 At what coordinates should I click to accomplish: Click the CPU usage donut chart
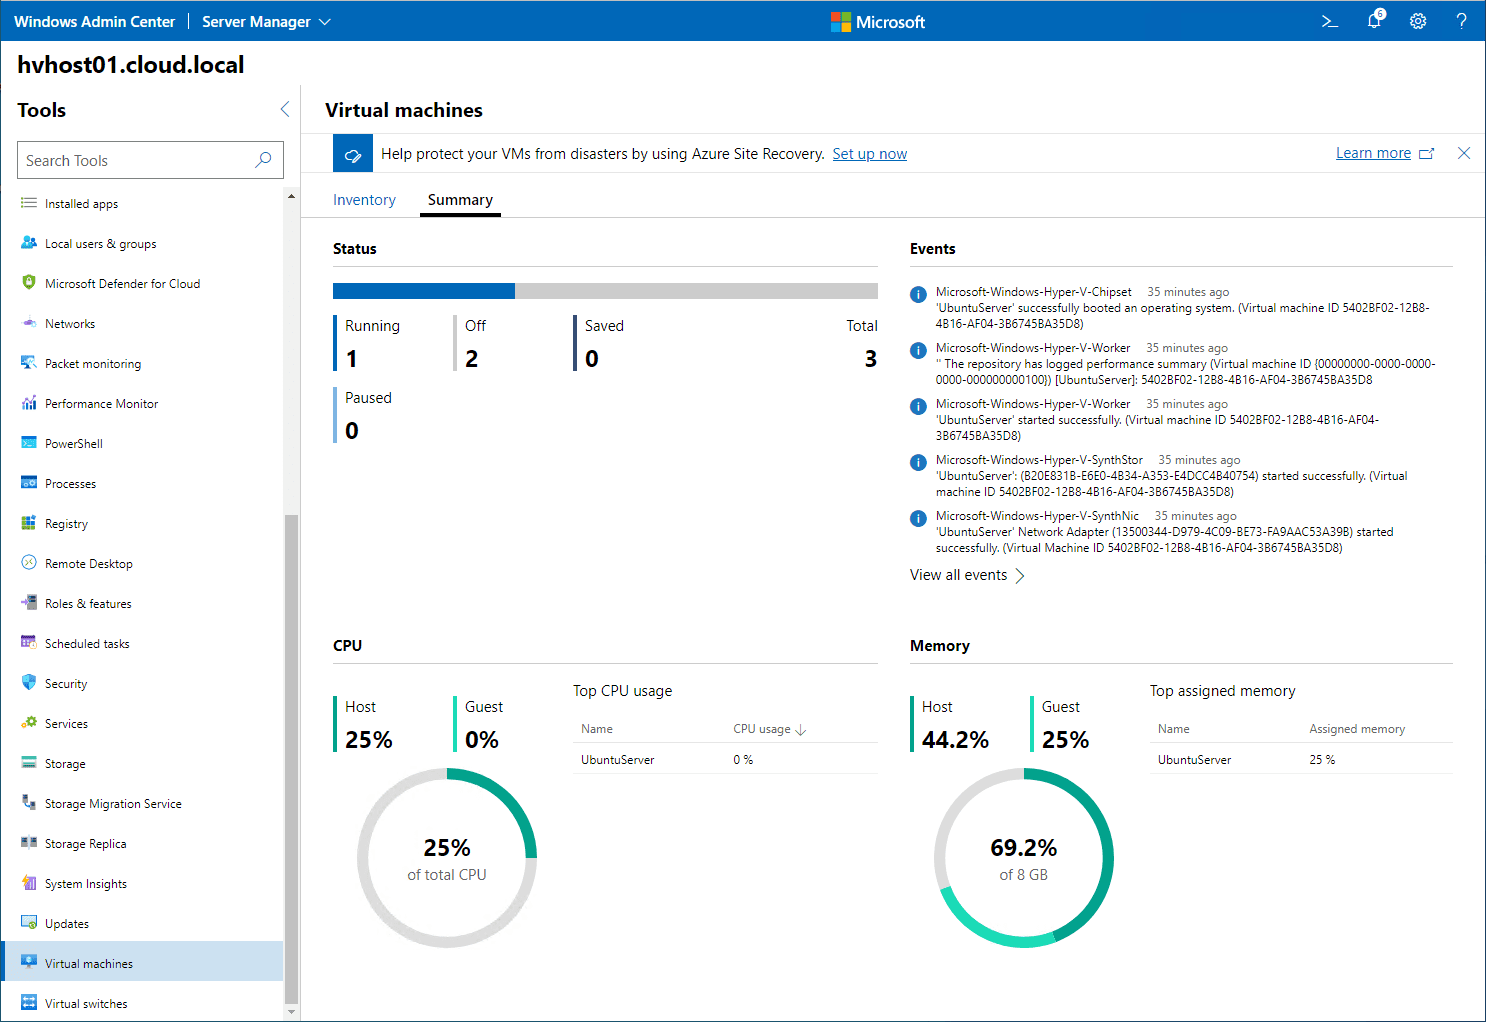pos(447,858)
